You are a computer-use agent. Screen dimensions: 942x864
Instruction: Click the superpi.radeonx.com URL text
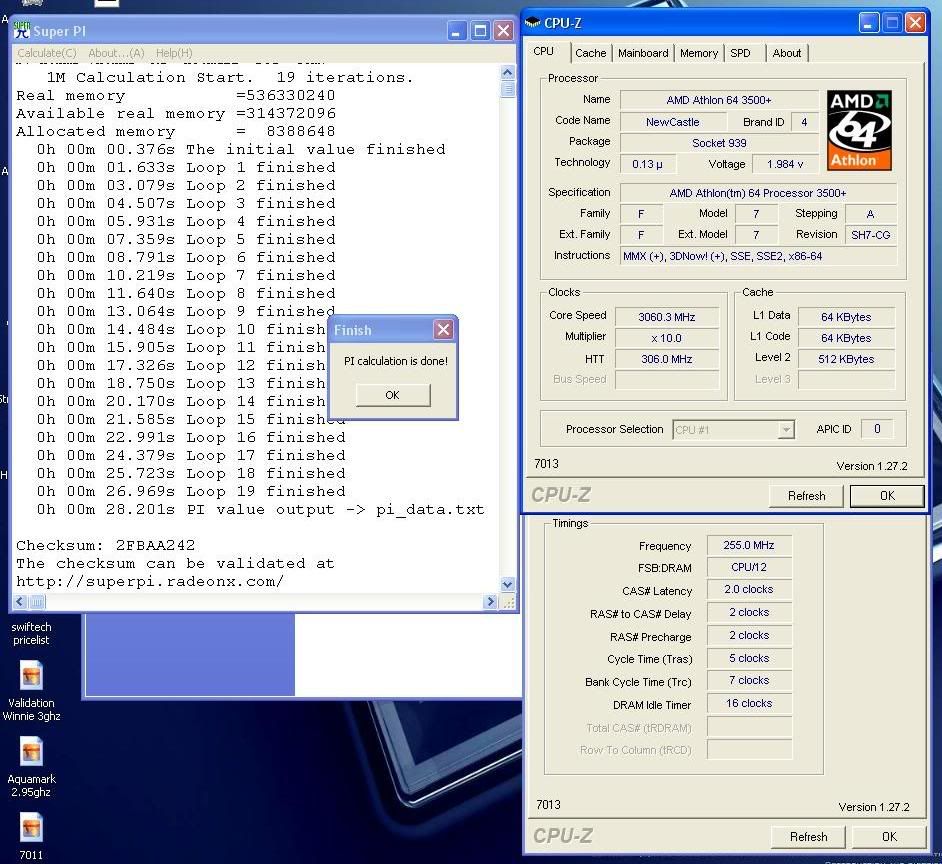pos(150,582)
